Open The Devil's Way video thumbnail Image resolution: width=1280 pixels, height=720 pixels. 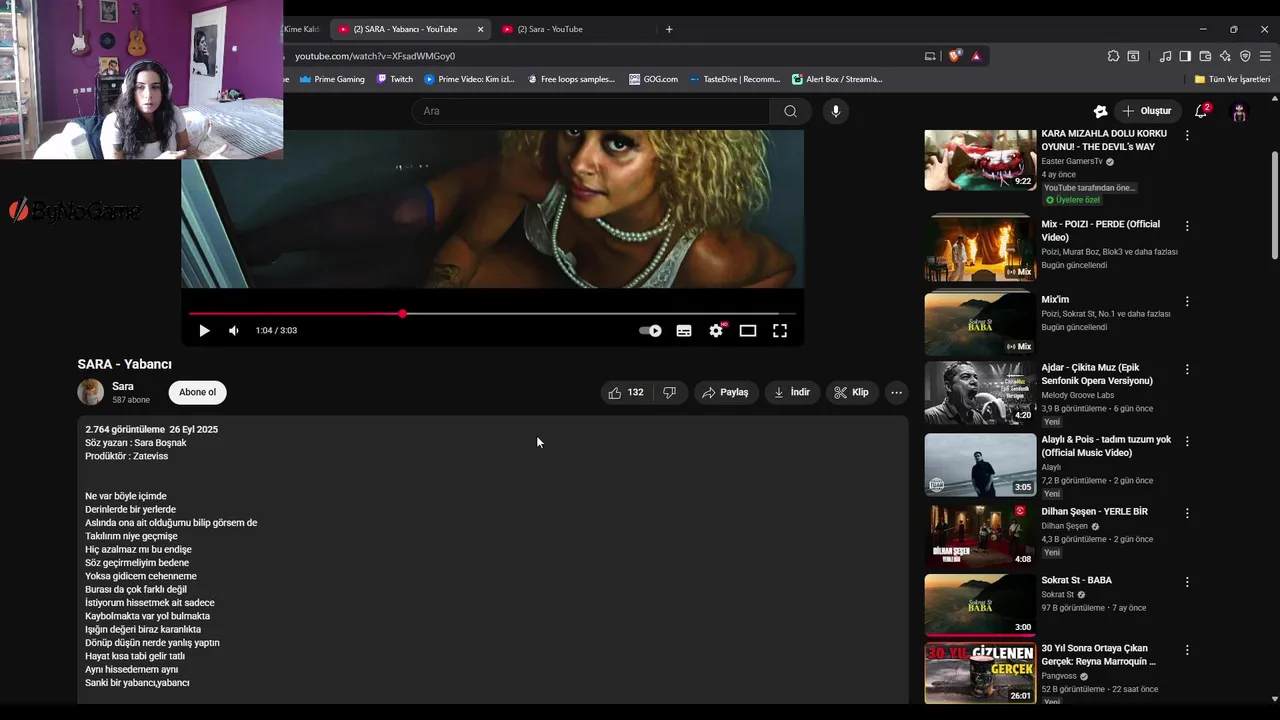click(980, 159)
